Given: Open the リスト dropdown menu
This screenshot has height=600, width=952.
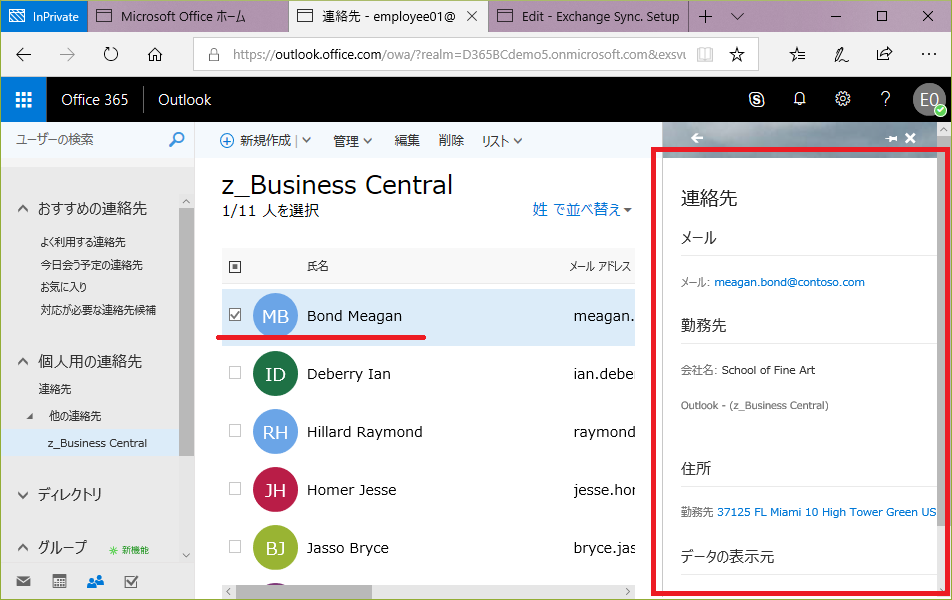Looking at the screenshot, I should (x=502, y=141).
